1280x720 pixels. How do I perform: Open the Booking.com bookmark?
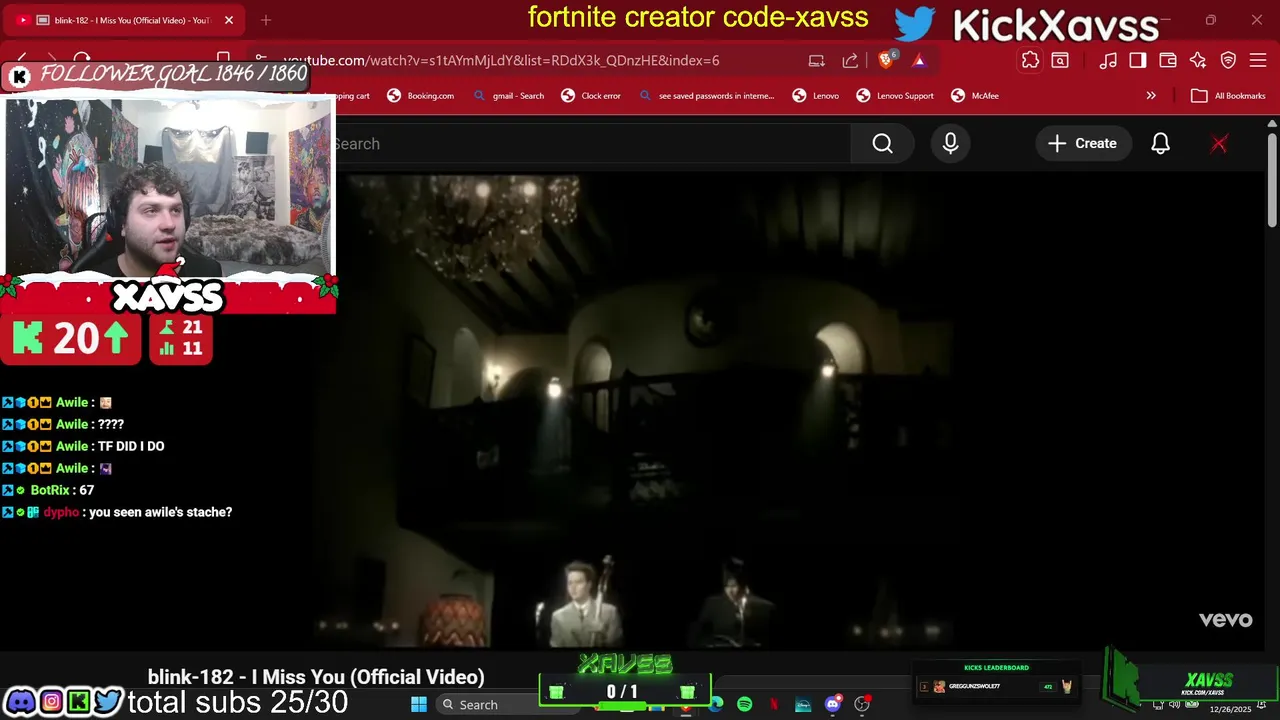pos(421,96)
